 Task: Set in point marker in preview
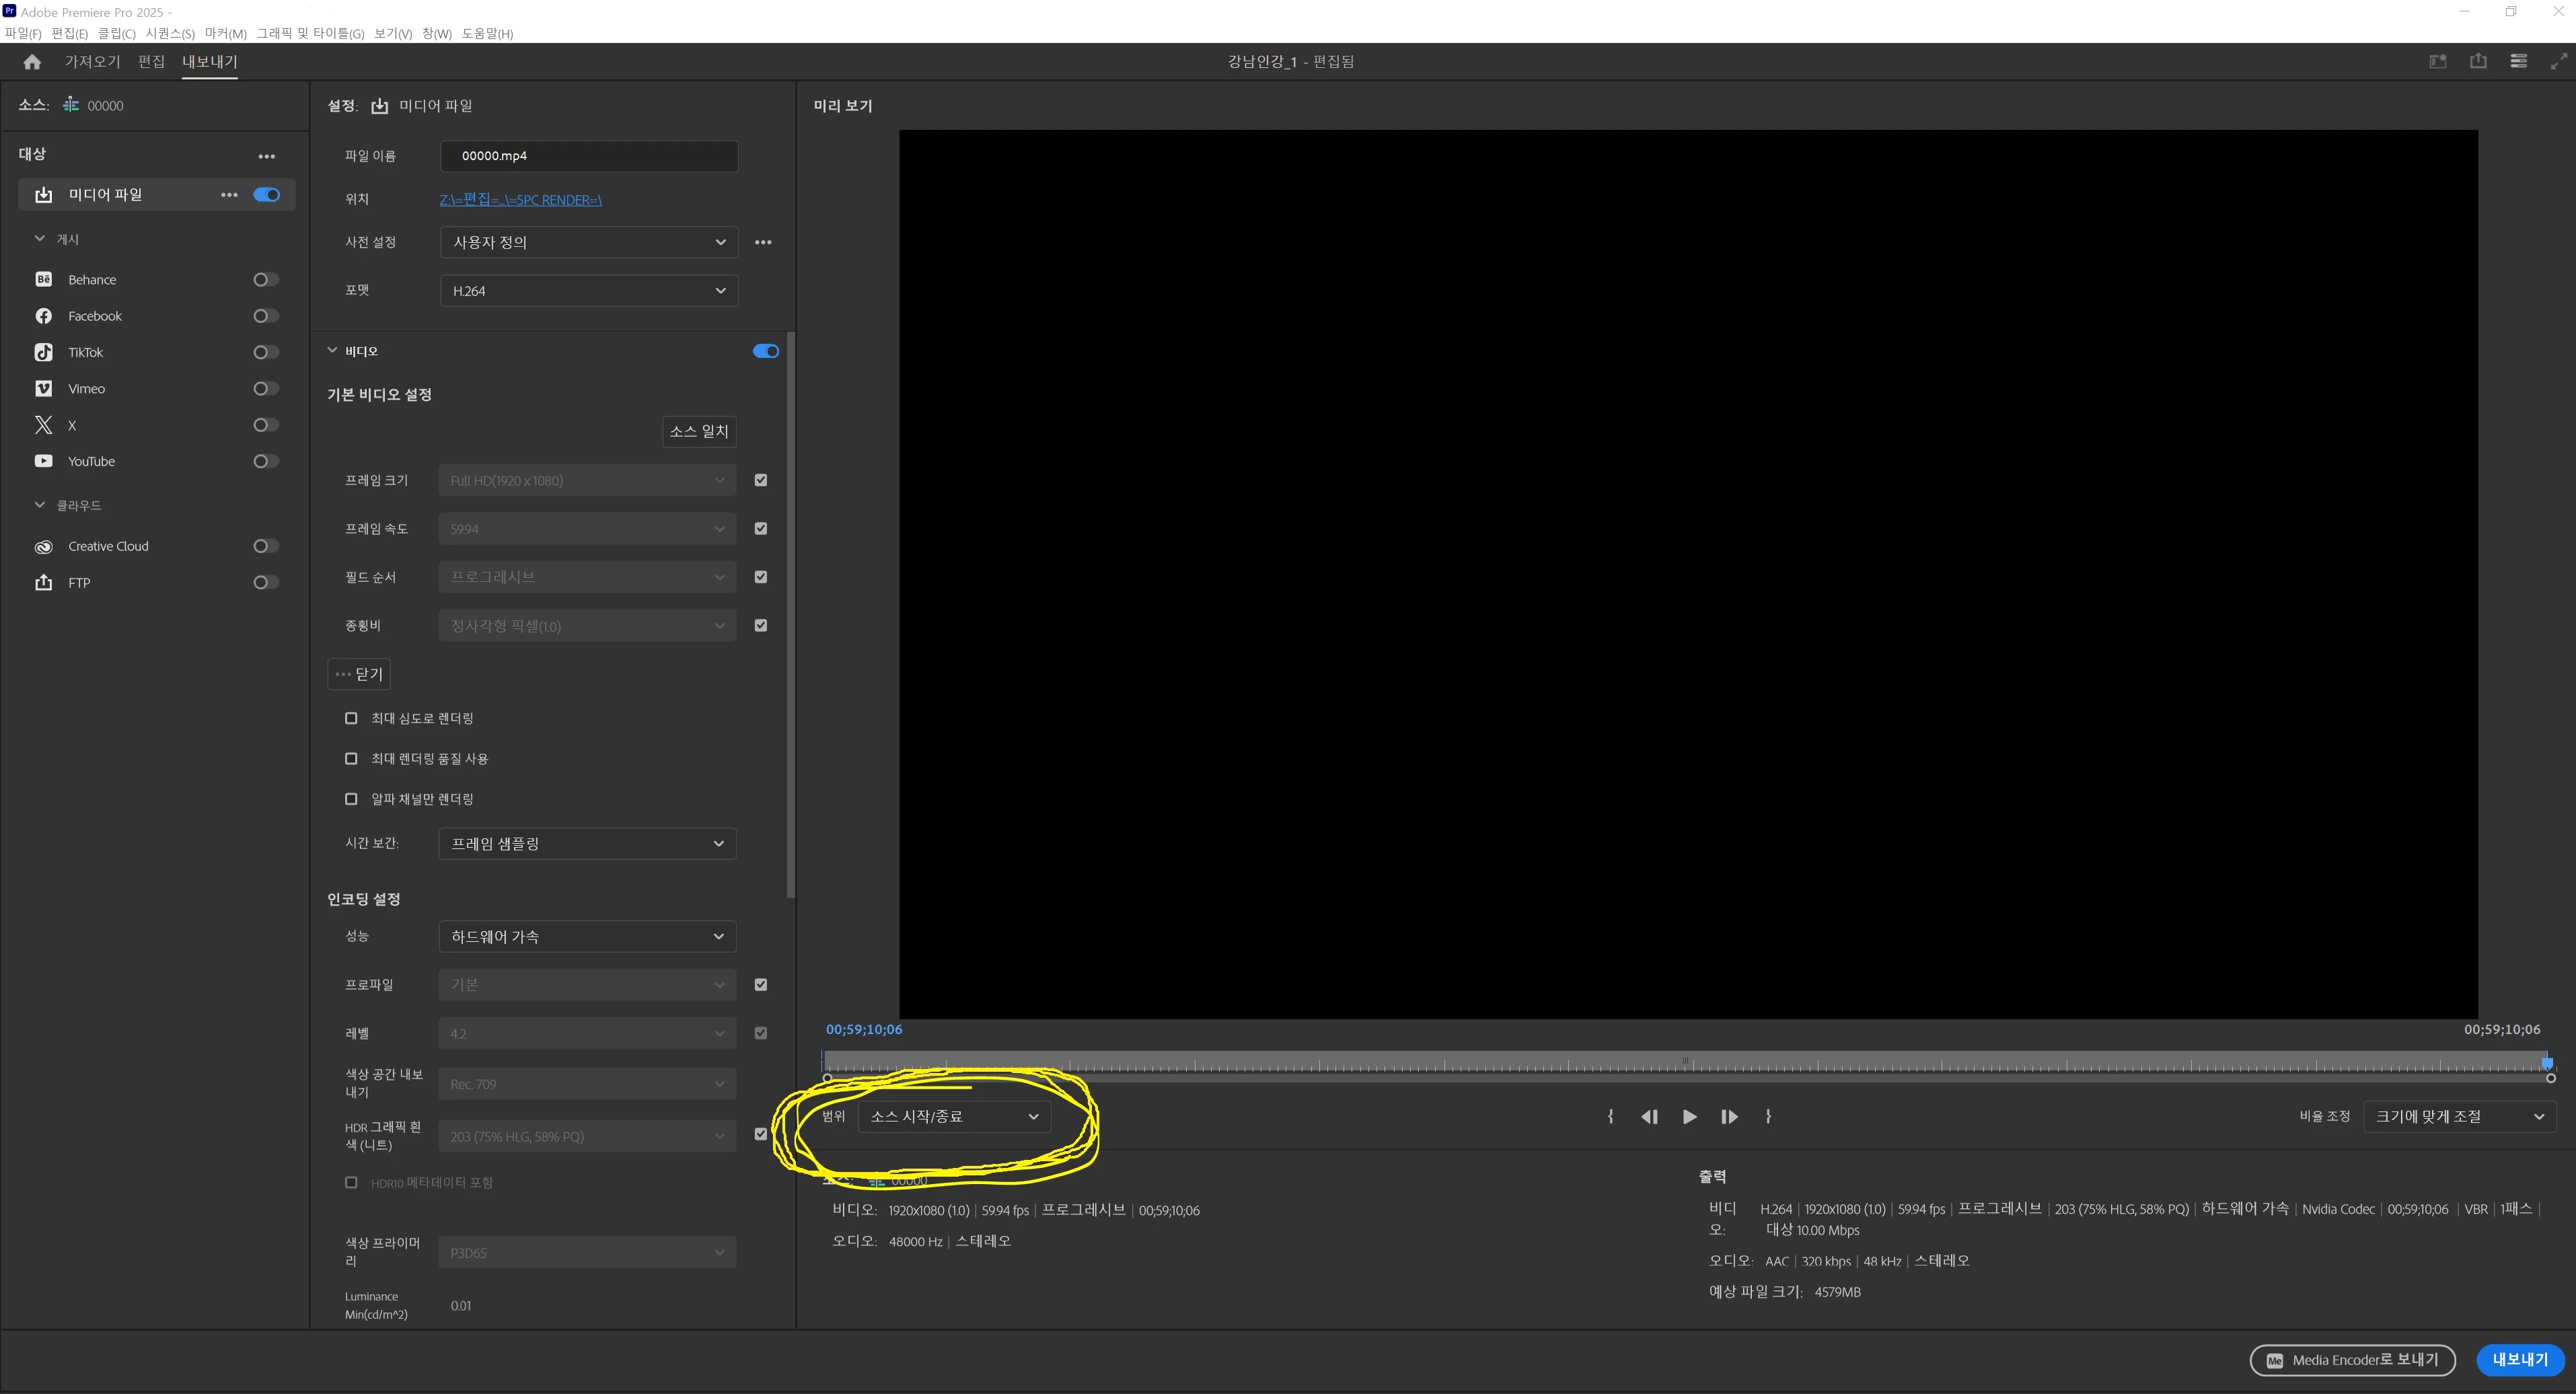point(1610,1117)
